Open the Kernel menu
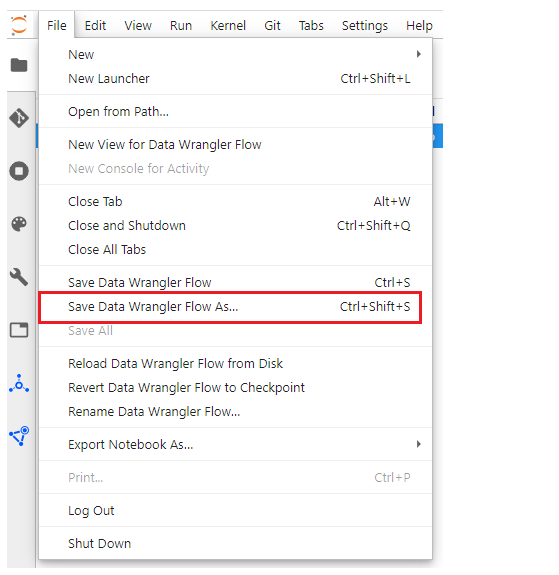Screen dimensions: 559x575 point(228,25)
